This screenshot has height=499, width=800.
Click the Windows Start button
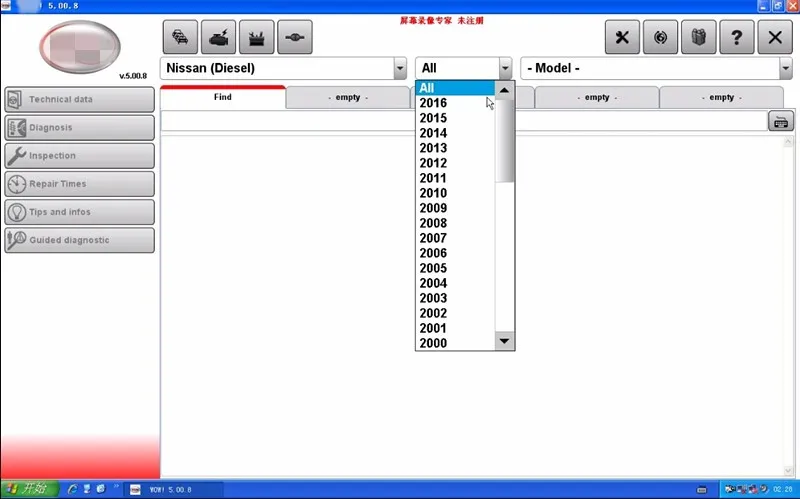(30, 489)
